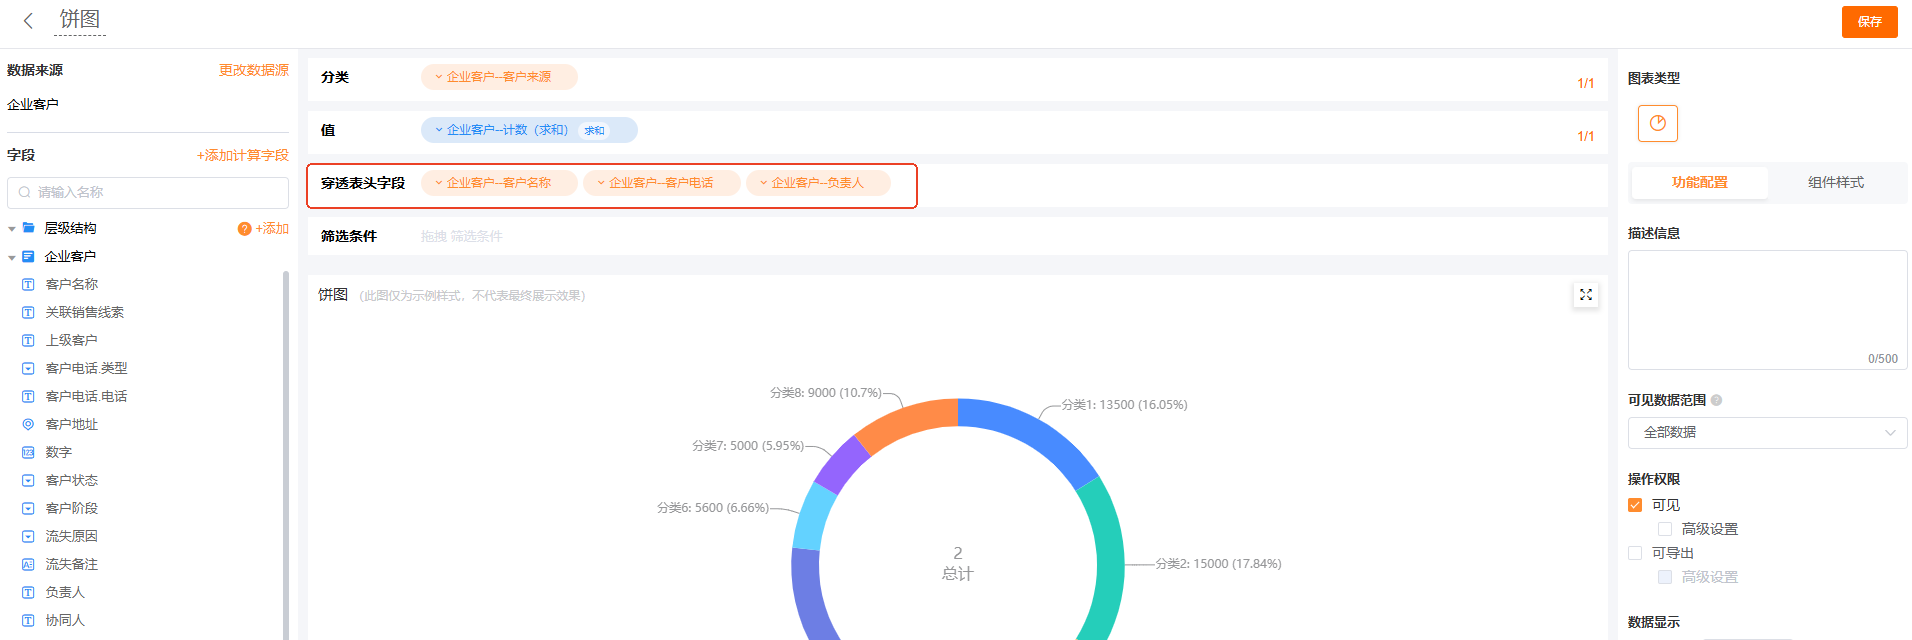Click the back arrow icon
This screenshot has width=1912, height=640.
[28, 21]
